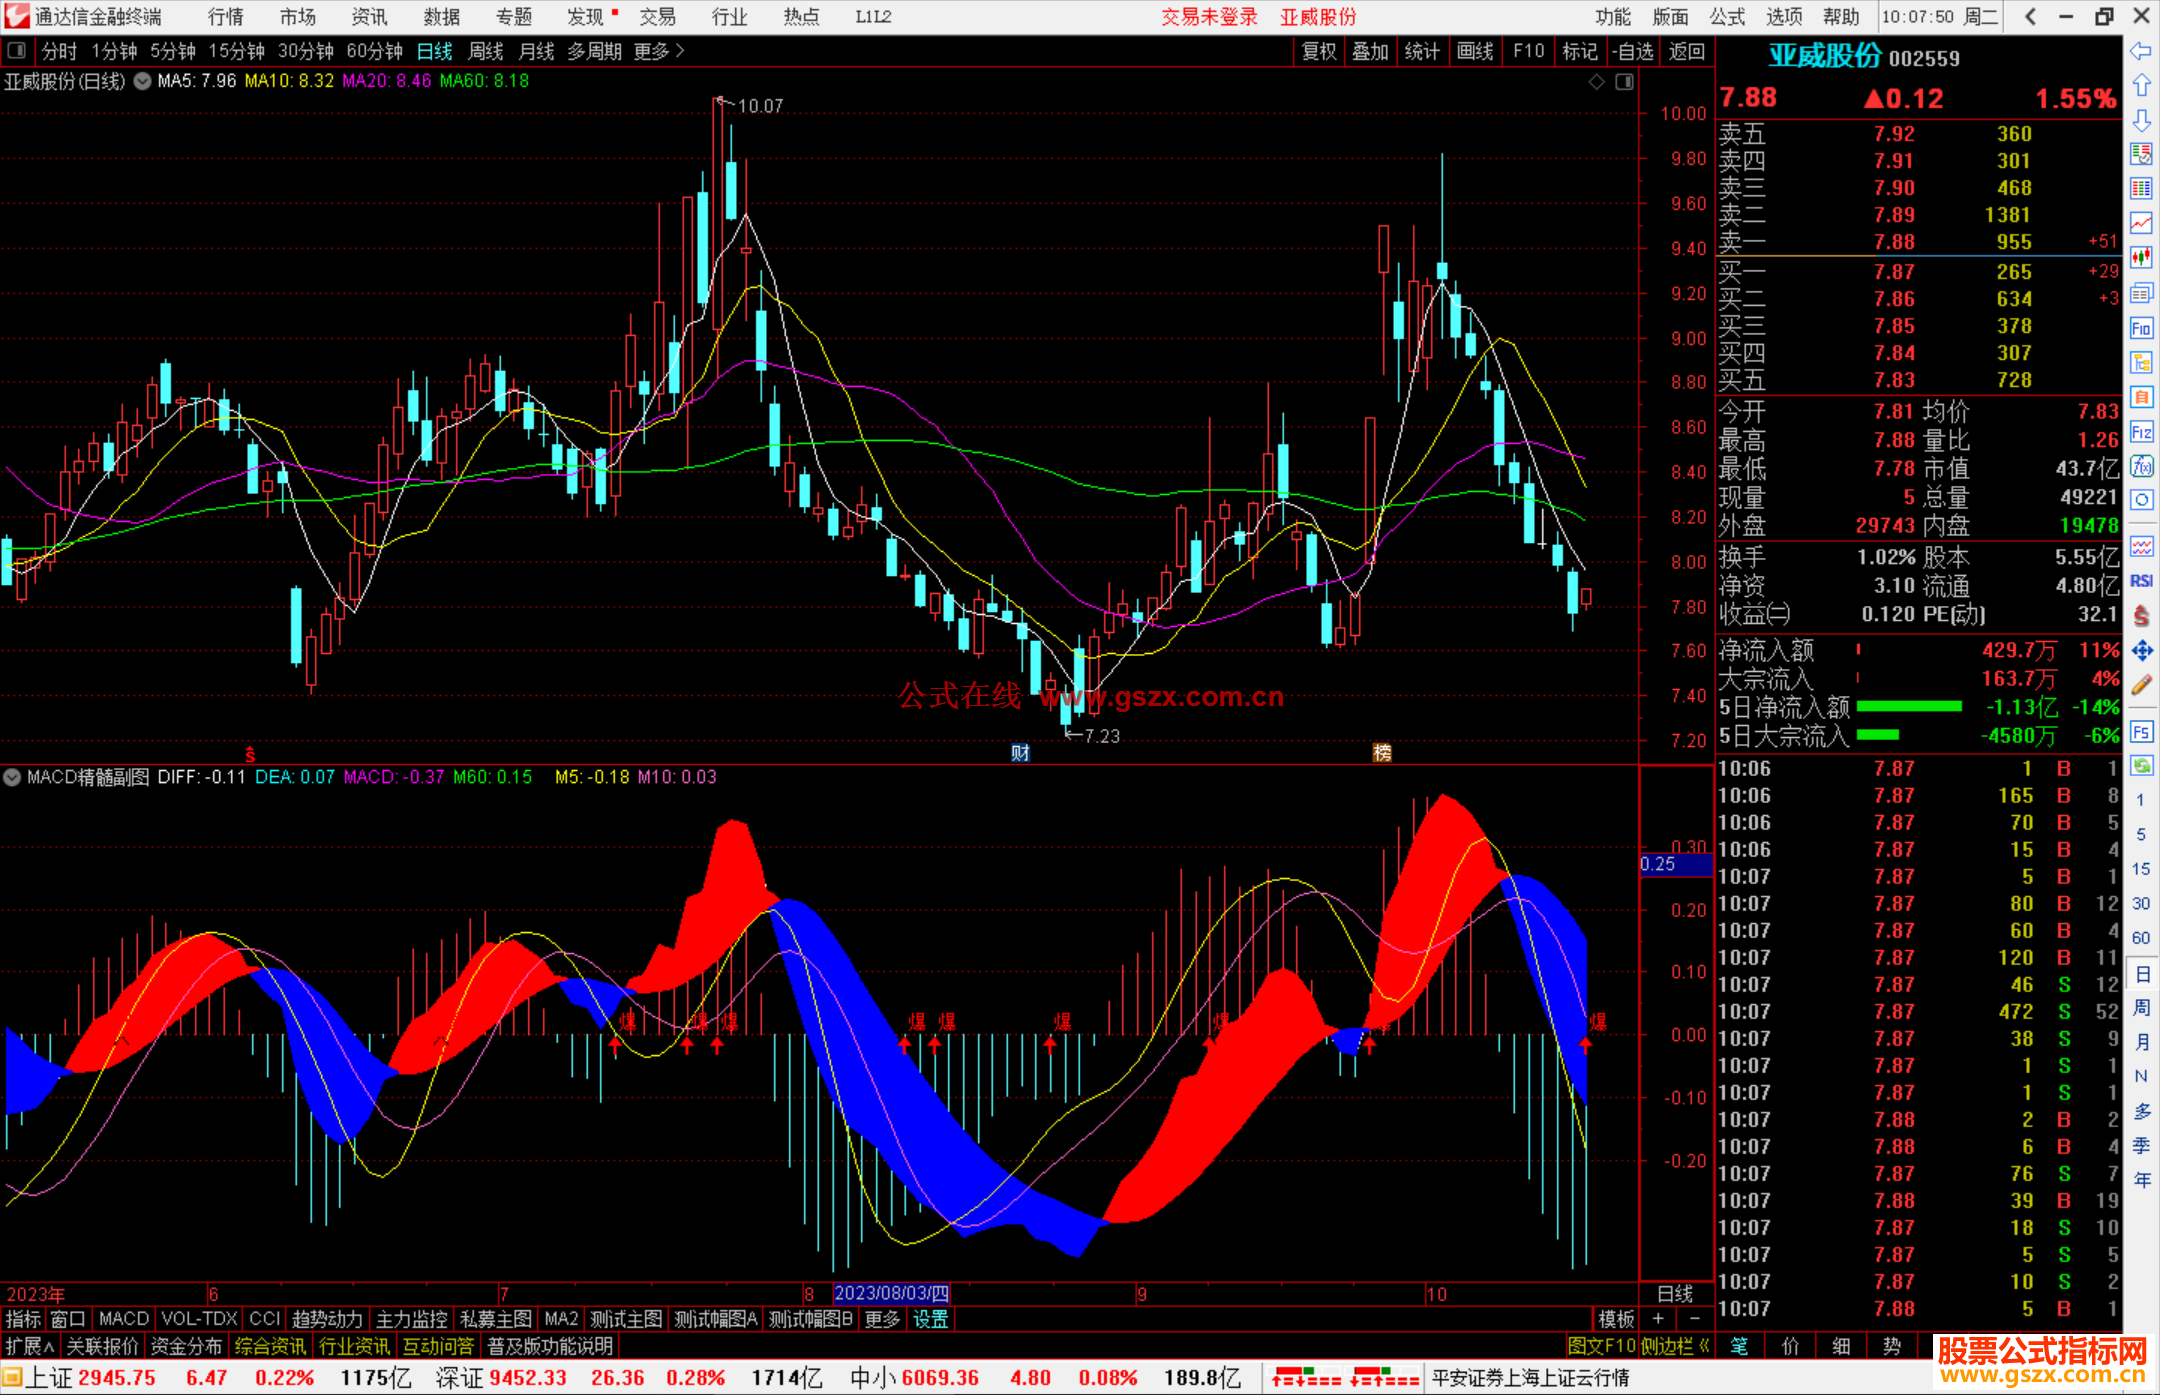This screenshot has width=2160, height=1395.
Task: Select the pencil drawing tool icon
Action: point(2141,685)
